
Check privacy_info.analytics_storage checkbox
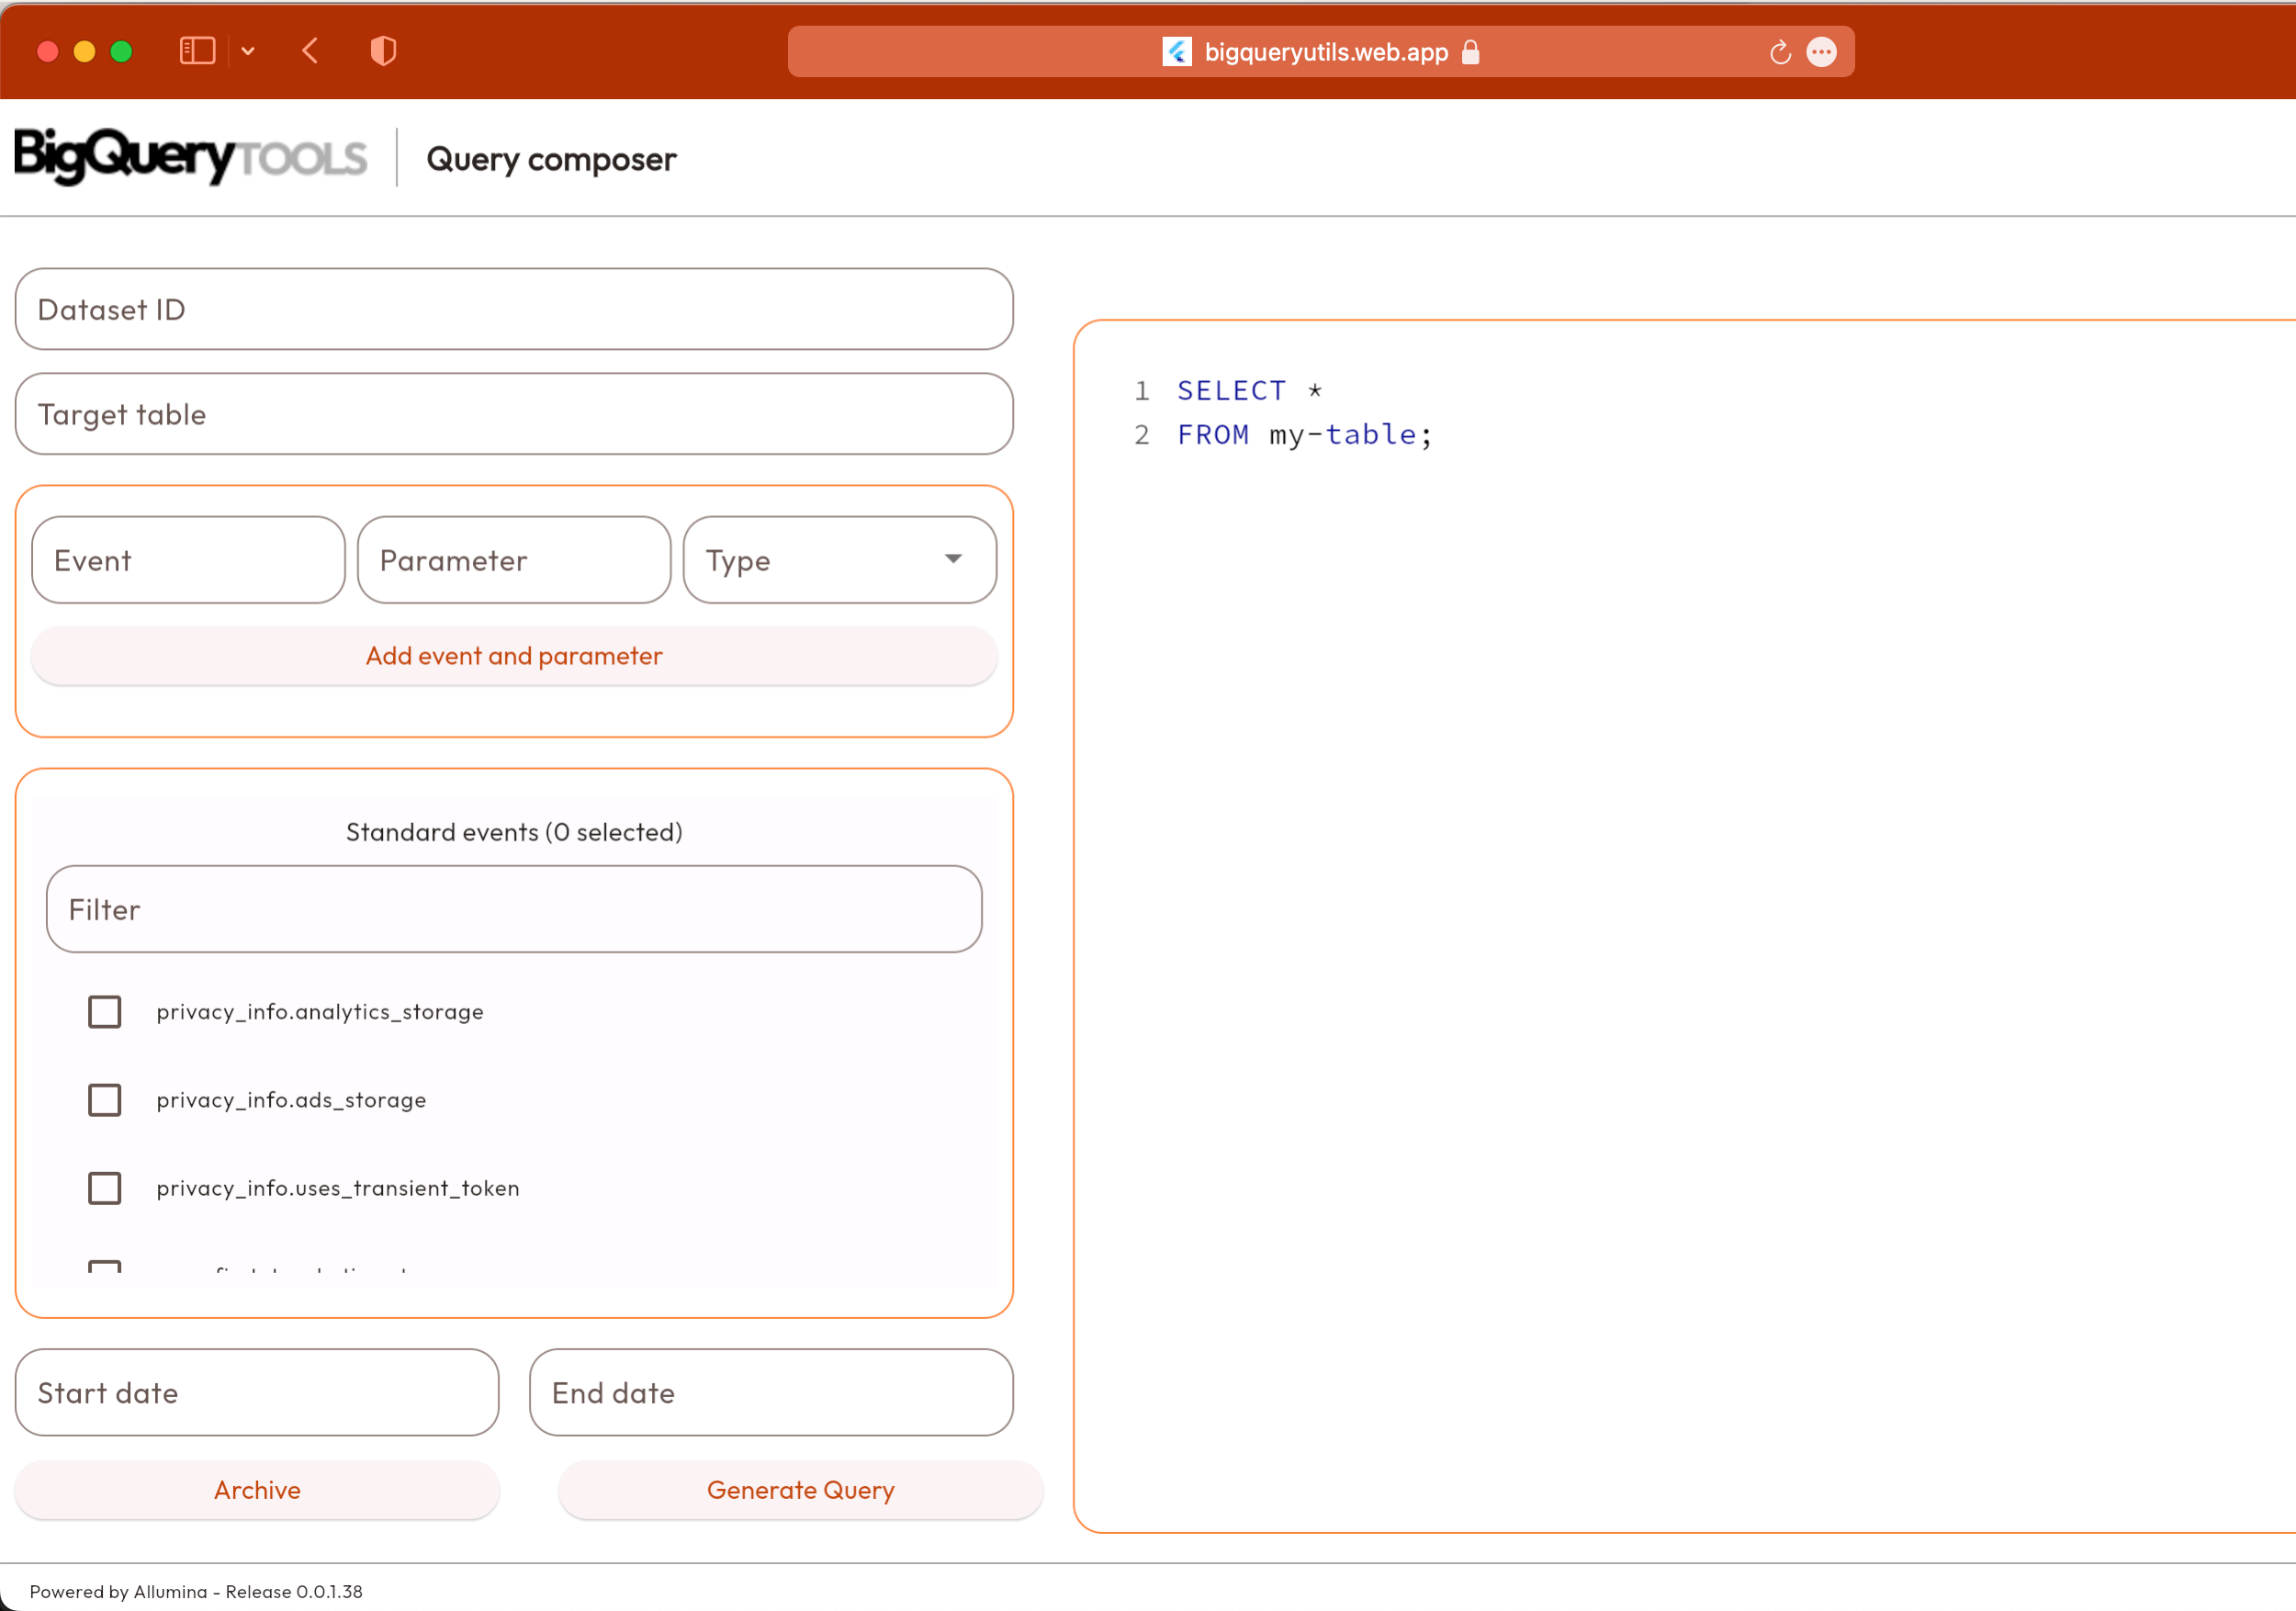click(105, 1012)
